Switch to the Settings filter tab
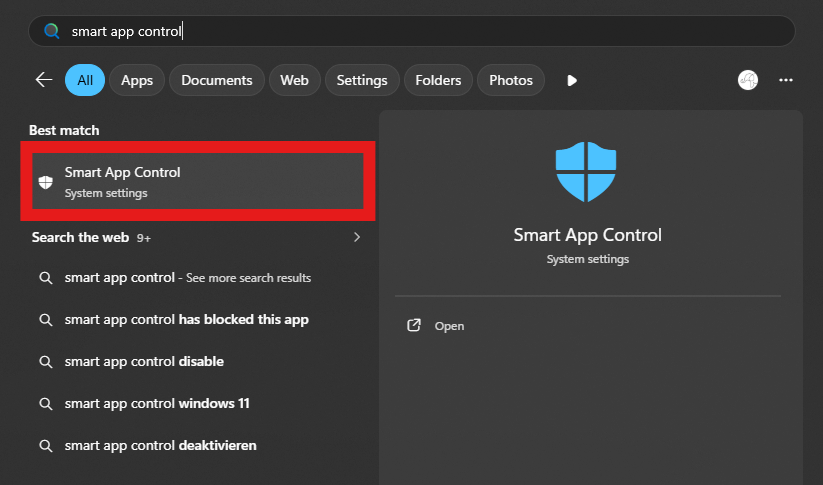The width and height of the screenshot is (823, 485). 361,80
